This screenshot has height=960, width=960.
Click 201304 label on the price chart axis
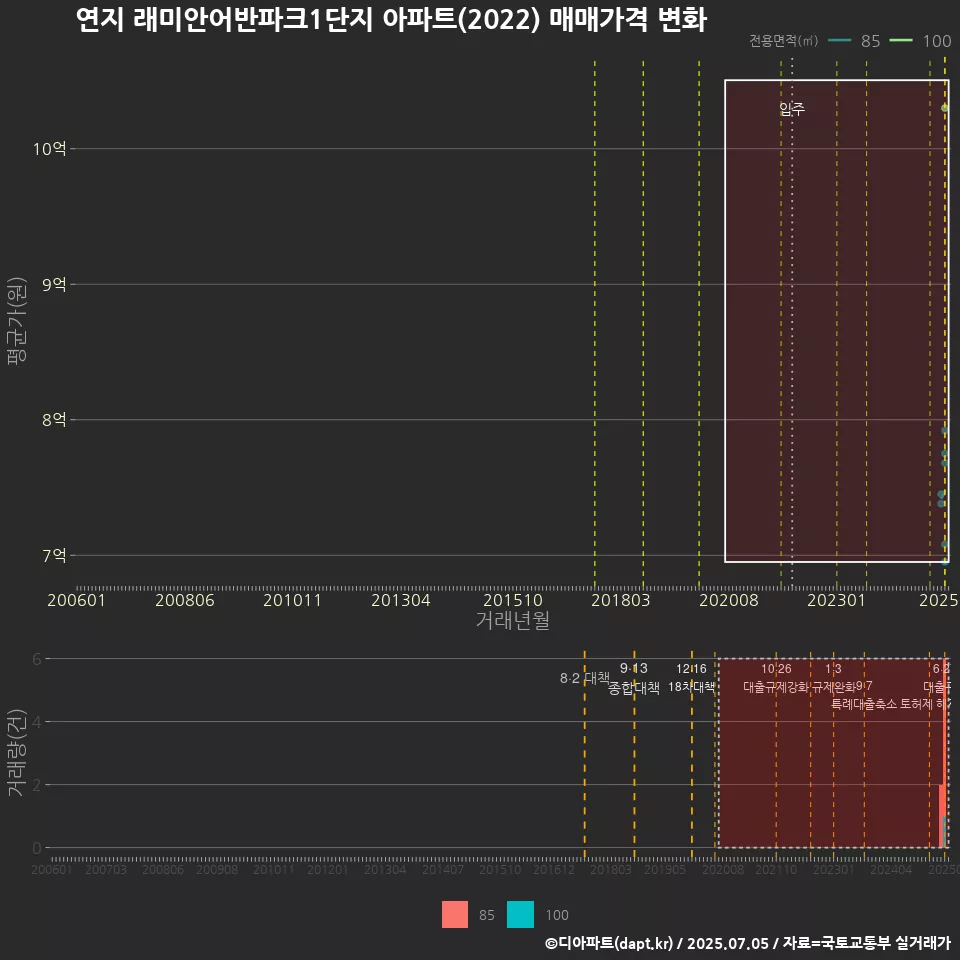400,600
